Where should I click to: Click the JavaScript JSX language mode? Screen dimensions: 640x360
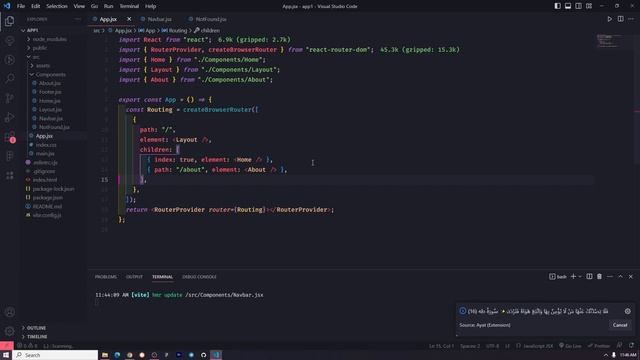click(538, 346)
